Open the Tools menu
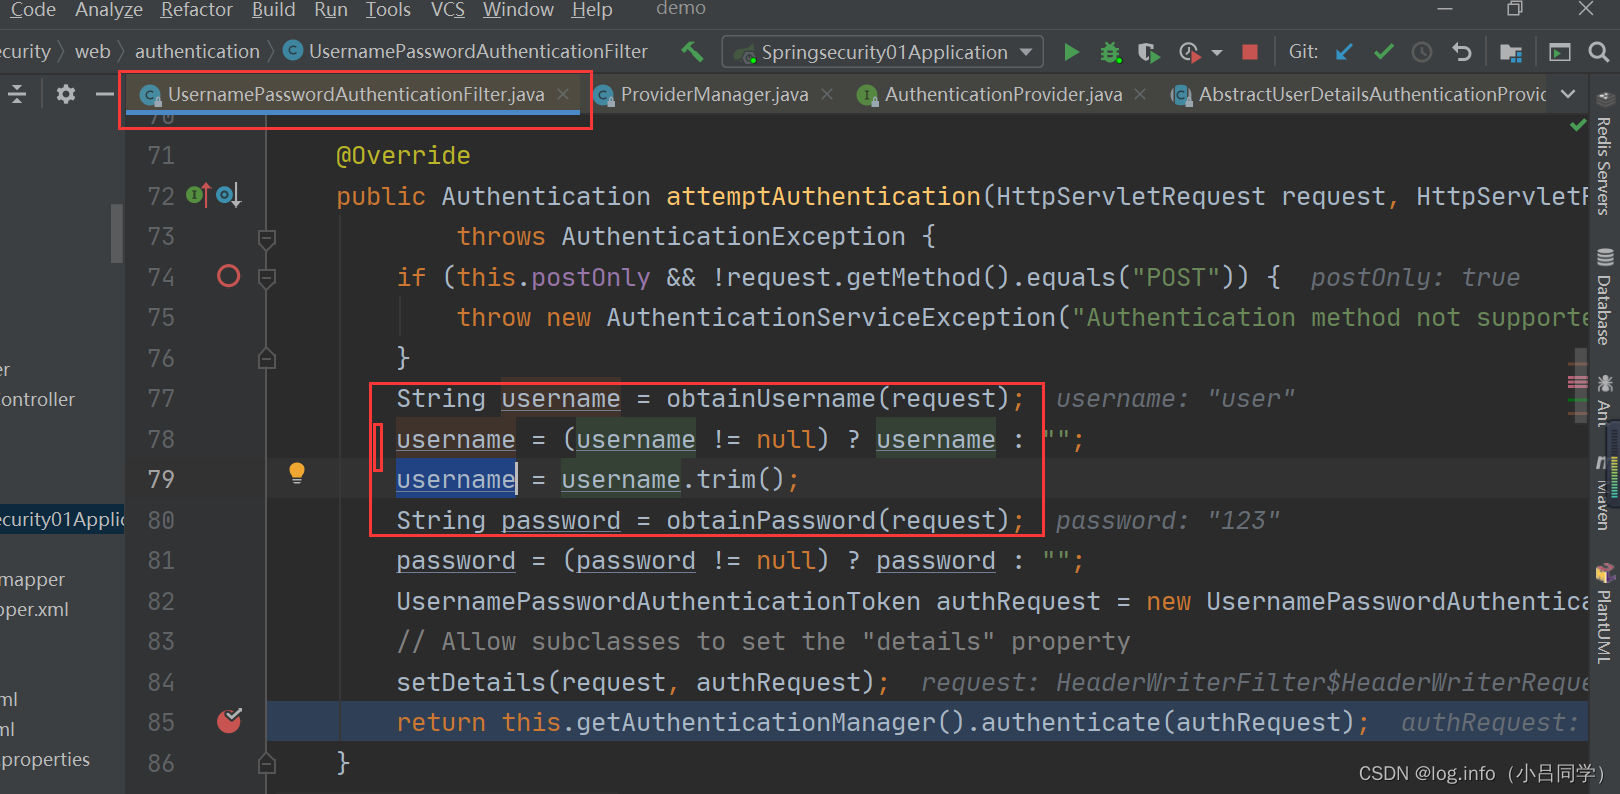Image resolution: width=1620 pixels, height=794 pixels. pos(388,10)
